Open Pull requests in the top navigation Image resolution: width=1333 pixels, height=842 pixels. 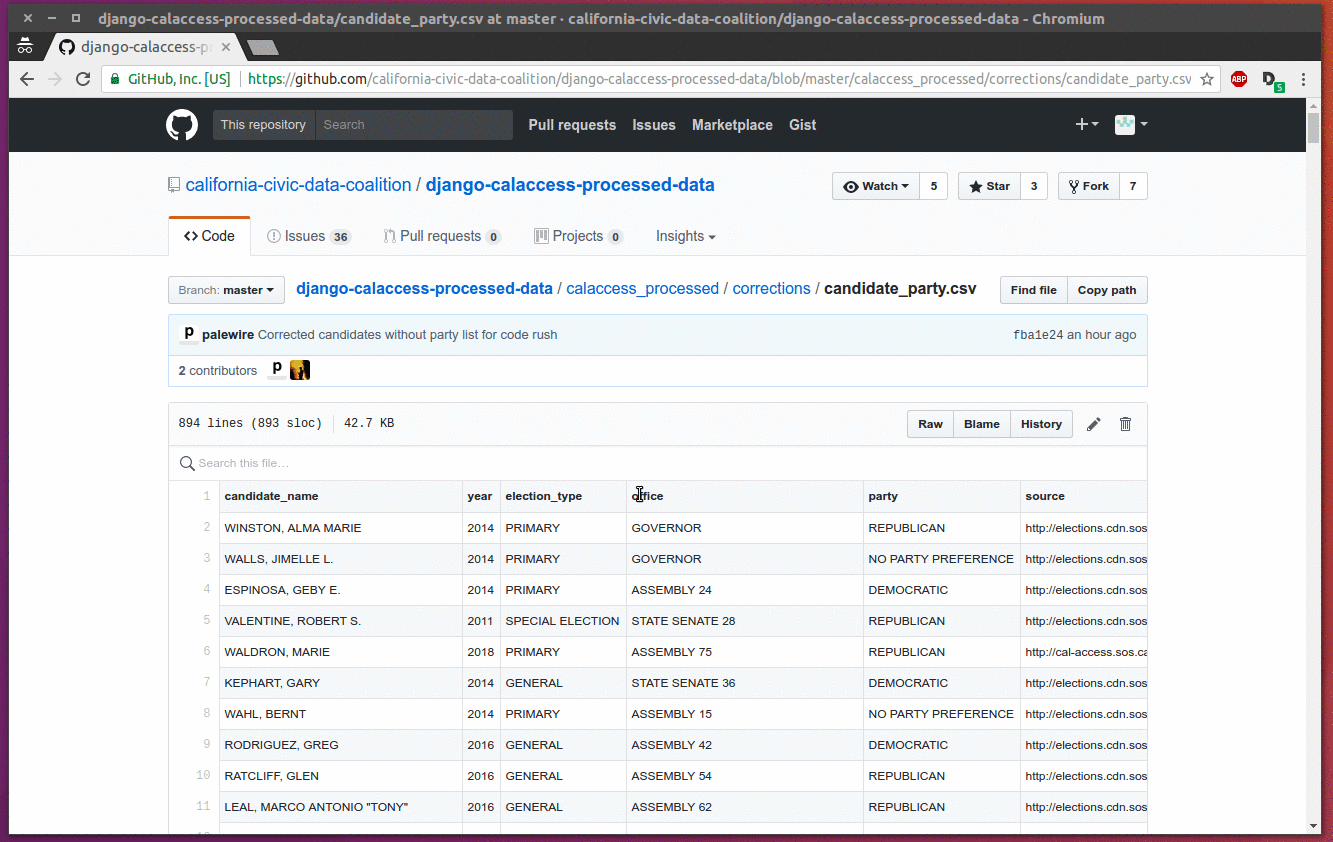pyautogui.click(x=572, y=125)
